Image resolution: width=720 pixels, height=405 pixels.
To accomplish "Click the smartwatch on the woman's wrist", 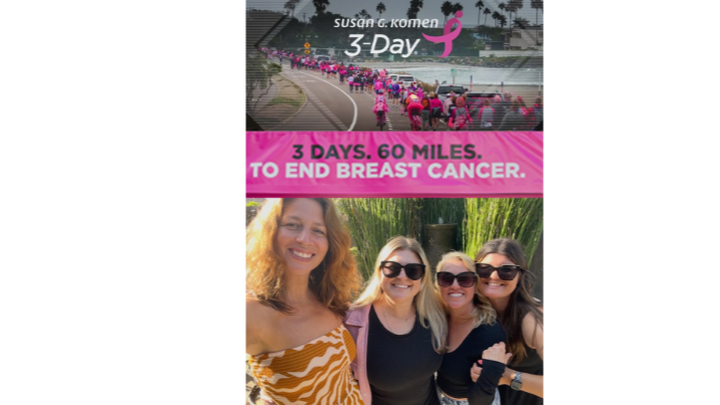I will [517, 381].
